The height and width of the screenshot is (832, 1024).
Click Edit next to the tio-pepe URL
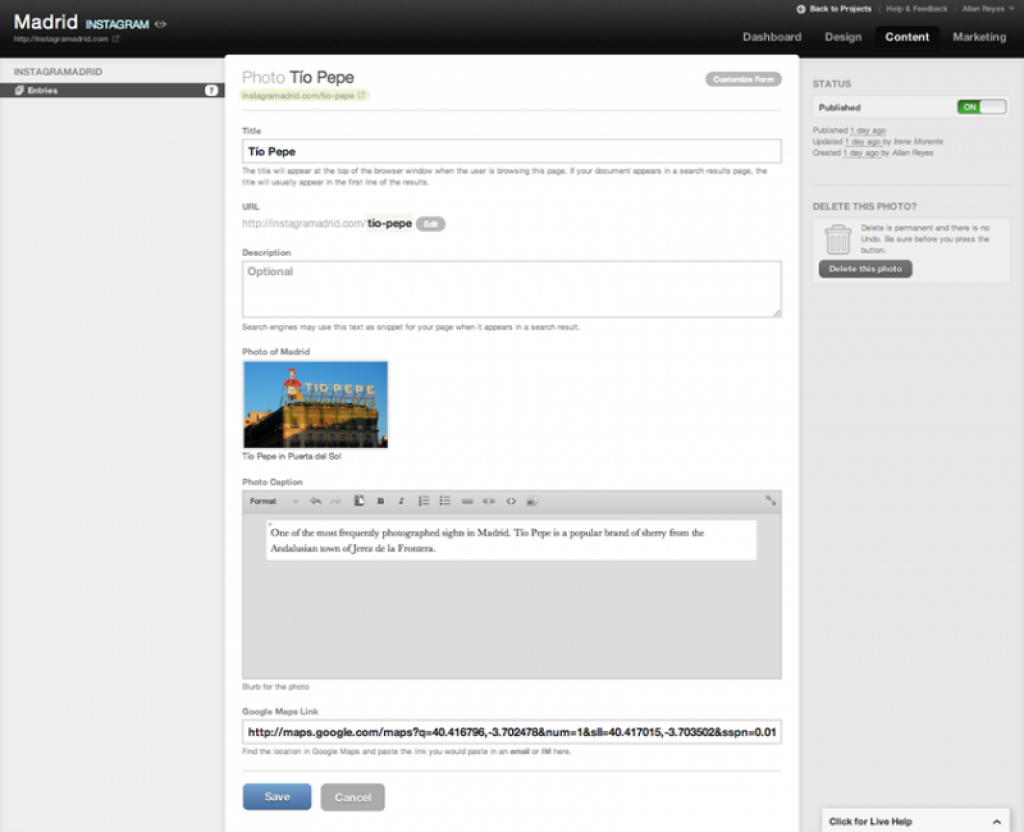(430, 224)
